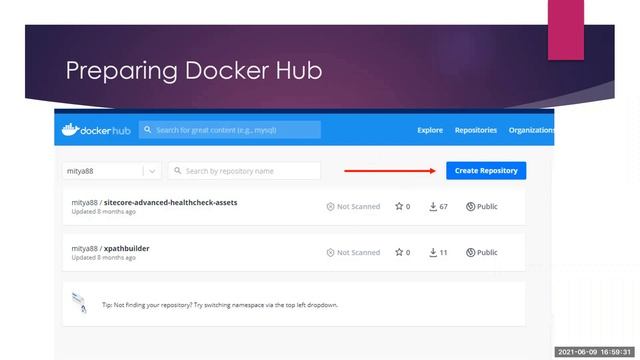Image resolution: width=640 pixels, height=360 pixels.
Task: Open the sitecore-advanced-healthcheck-assets repository
Action: [x=171, y=202]
